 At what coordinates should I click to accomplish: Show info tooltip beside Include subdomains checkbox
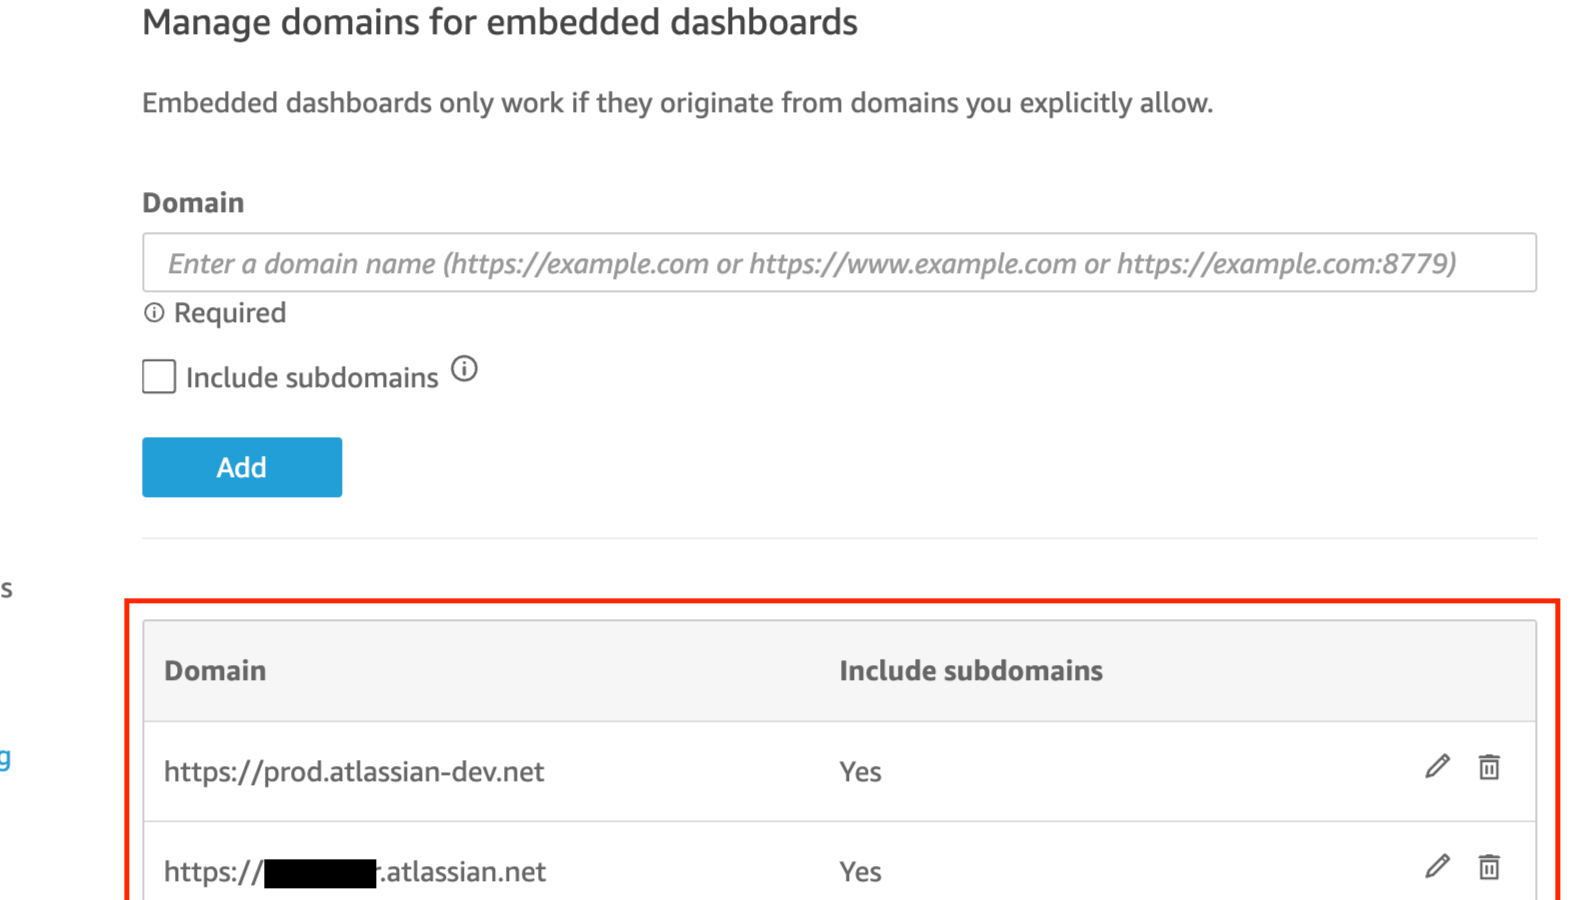click(464, 369)
